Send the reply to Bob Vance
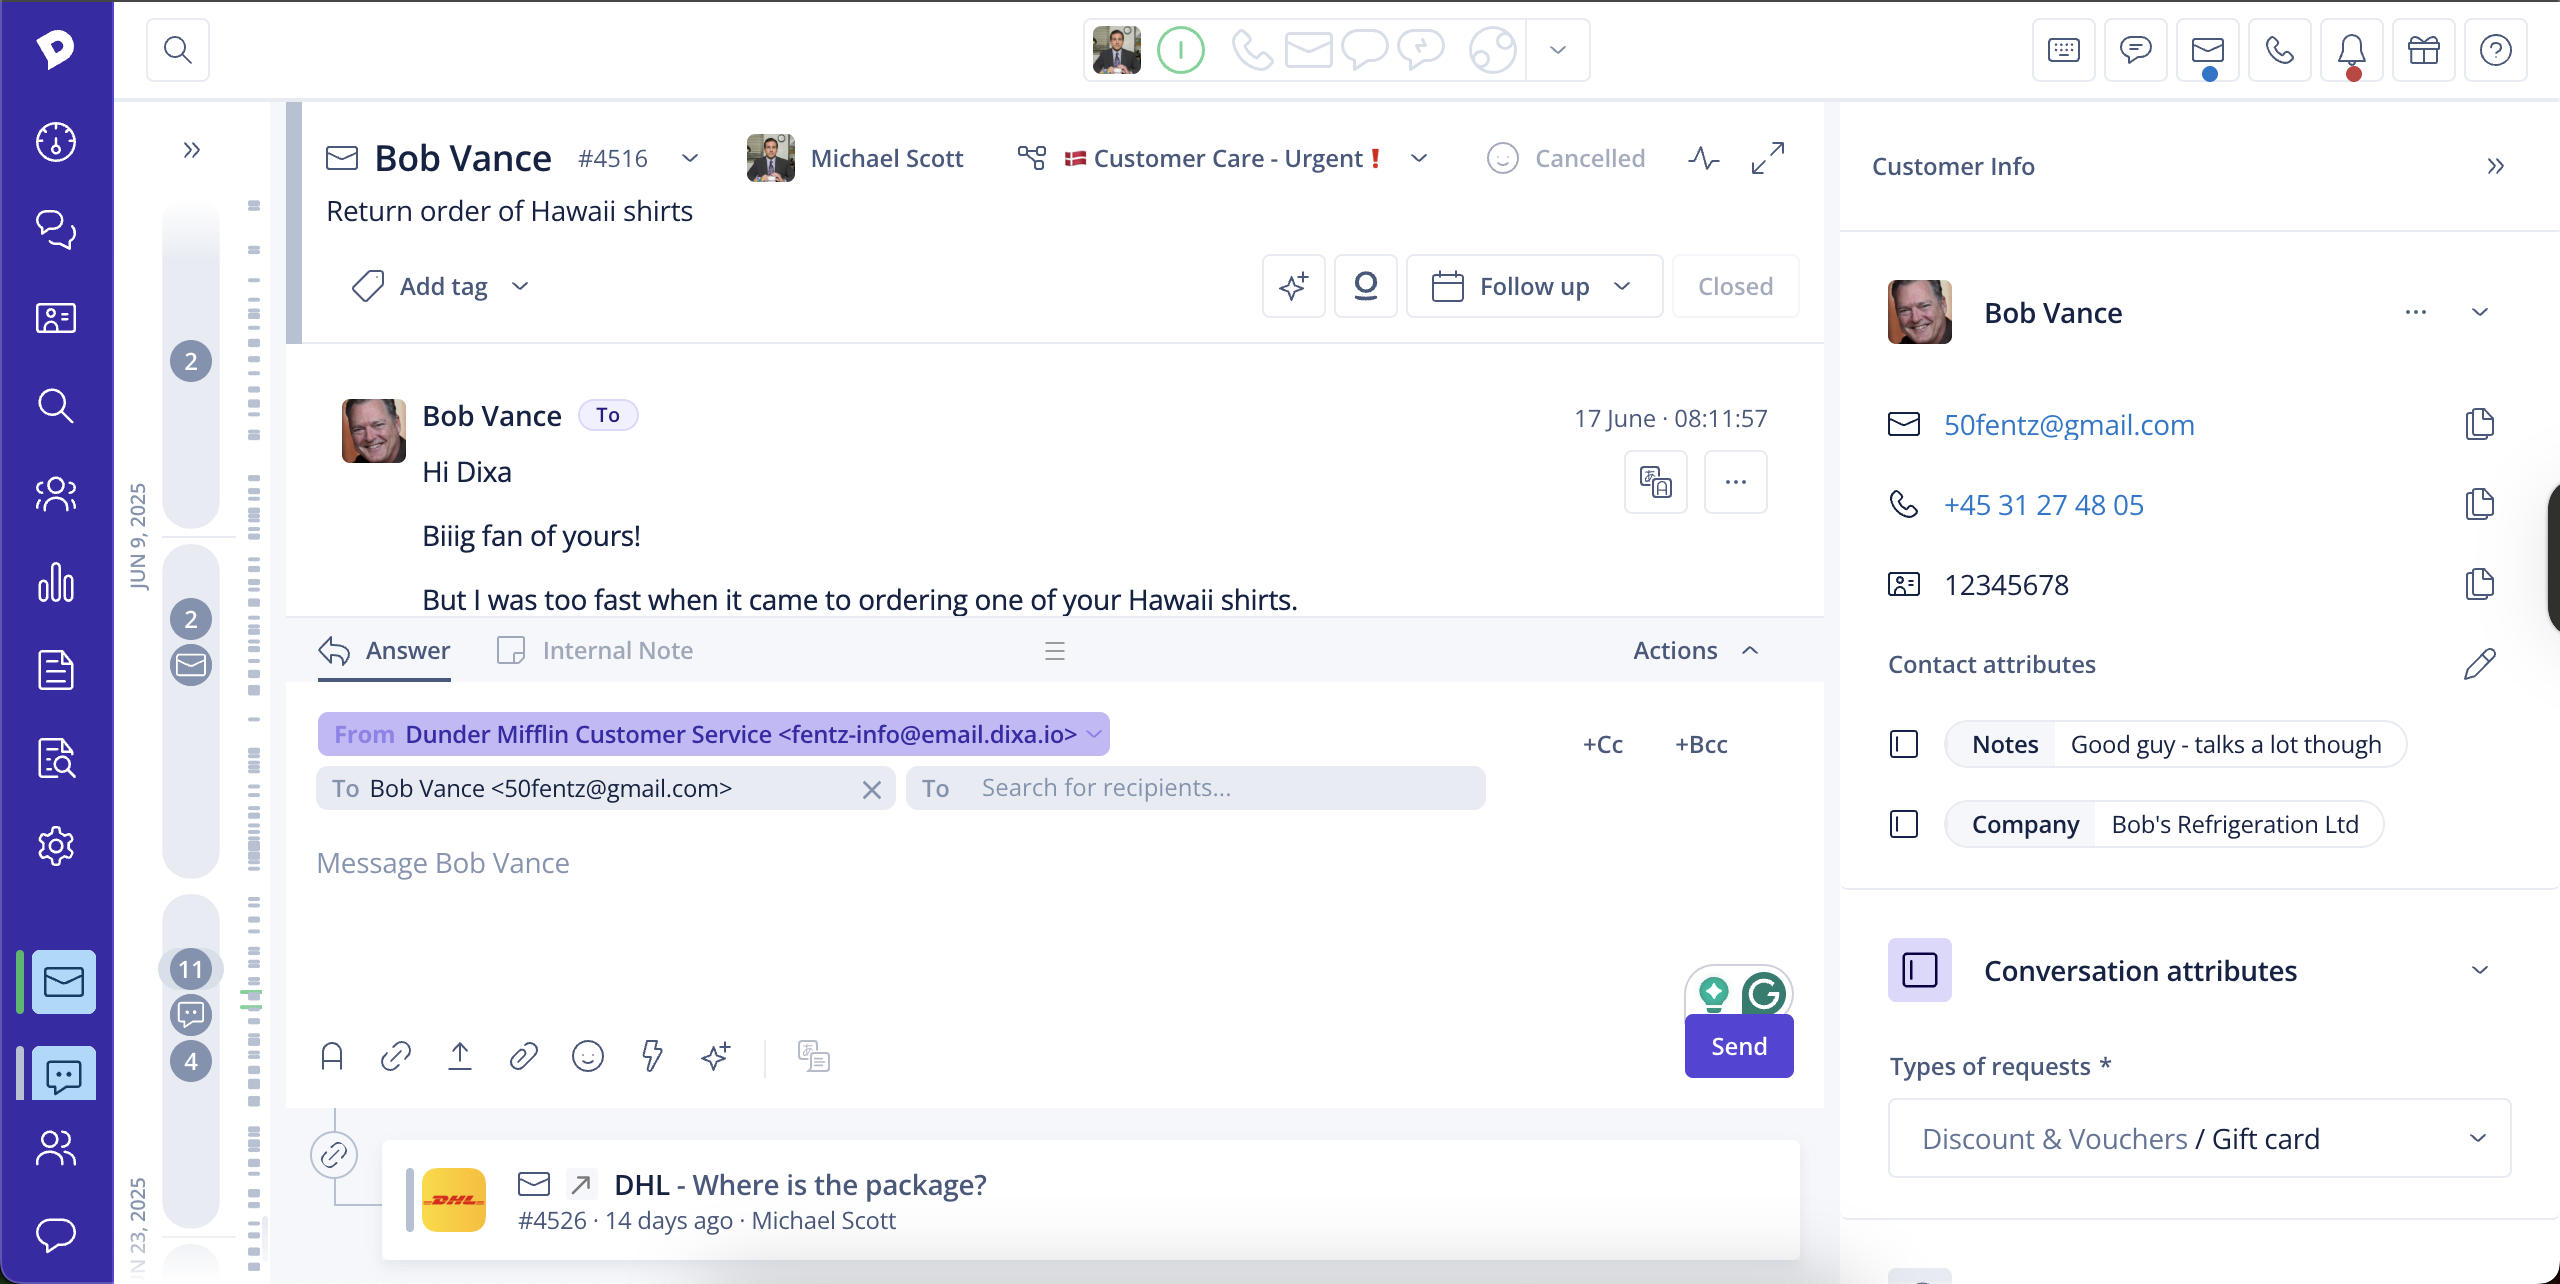The height and width of the screenshot is (1284, 2560). (x=1739, y=1046)
